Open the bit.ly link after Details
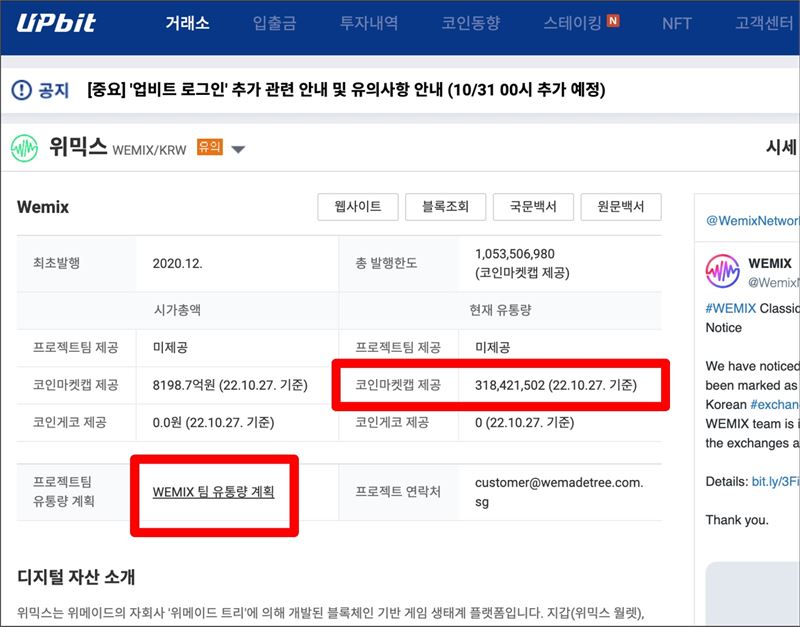The height and width of the screenshot is (627, 800). [775, 482]
